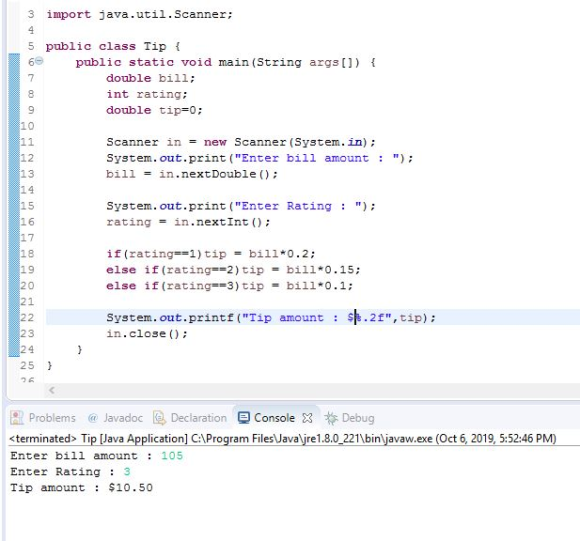Click the Declaration view icon
Image resolution: width=580 pixels, height=541 pixels.
(x=159, y=418)
